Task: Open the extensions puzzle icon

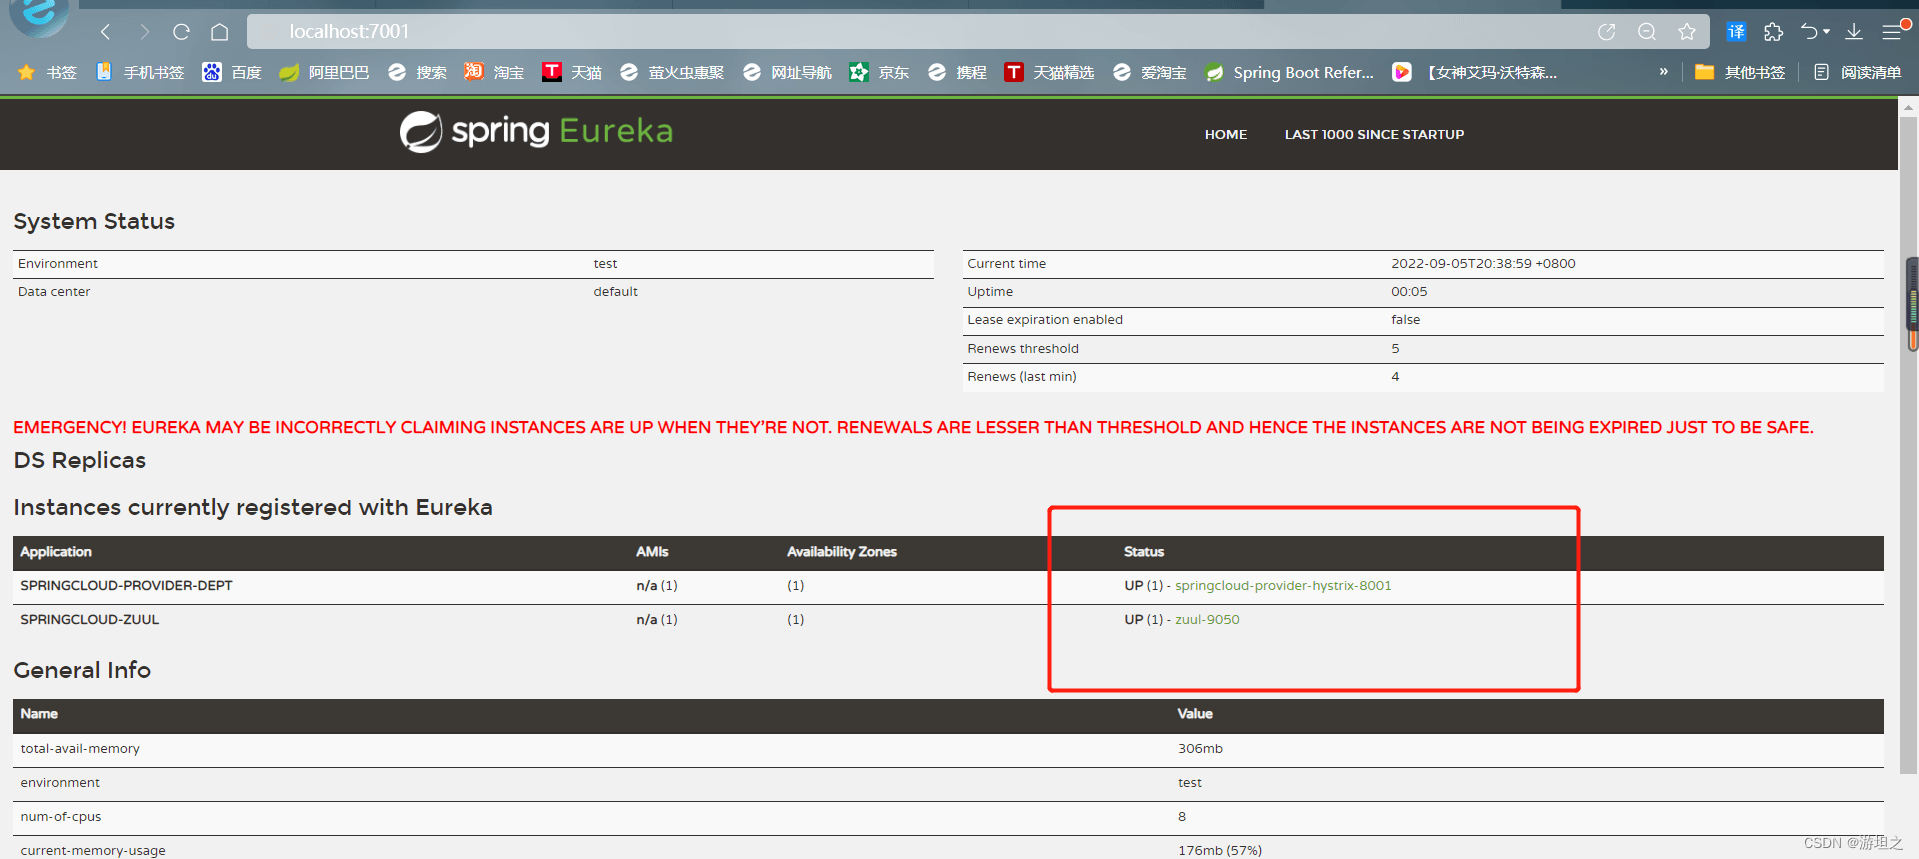Action: (x=1773, y=32)
